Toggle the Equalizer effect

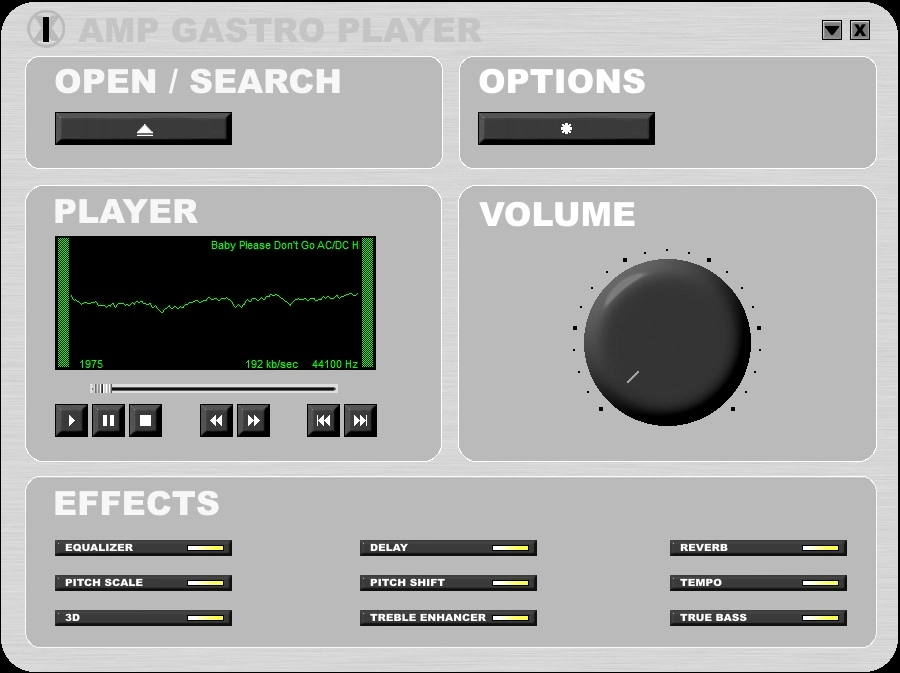click(143, 548)
